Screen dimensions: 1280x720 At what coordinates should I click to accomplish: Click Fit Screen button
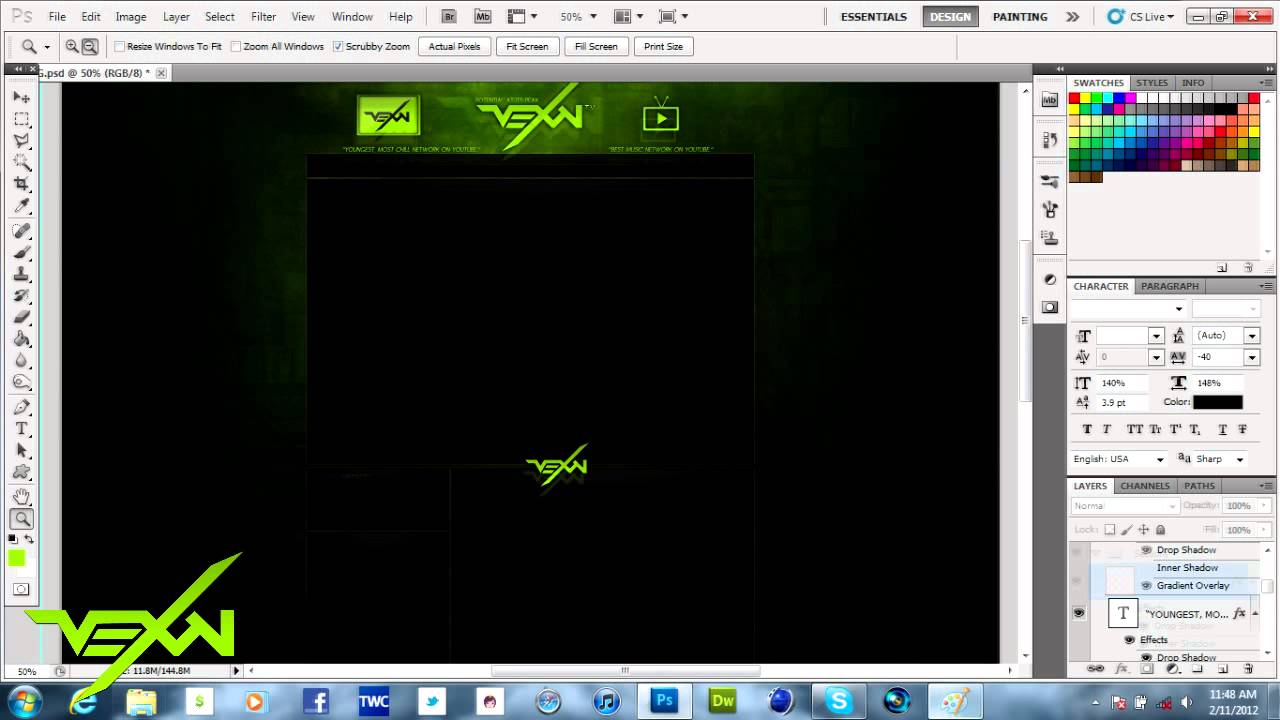[x=527, y=46]
